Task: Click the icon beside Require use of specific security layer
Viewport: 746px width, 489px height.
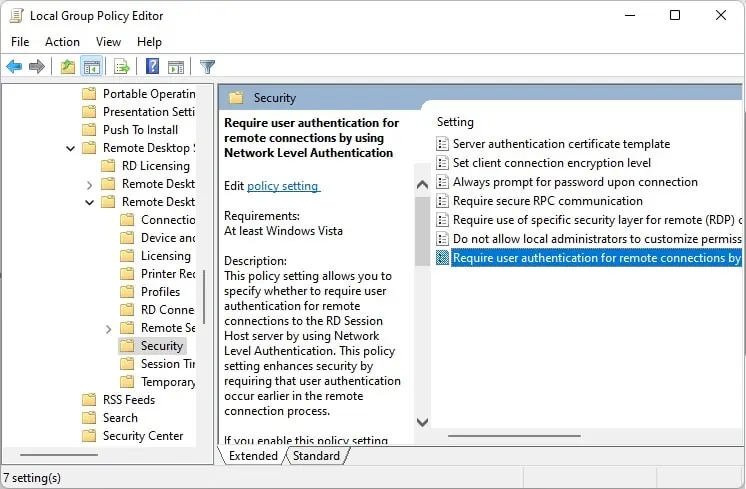Action: 442,220
